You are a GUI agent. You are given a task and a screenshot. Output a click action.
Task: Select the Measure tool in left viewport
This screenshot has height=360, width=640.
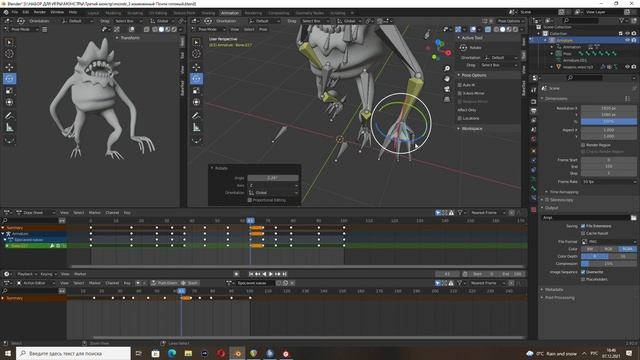click(x=9, y=128)
